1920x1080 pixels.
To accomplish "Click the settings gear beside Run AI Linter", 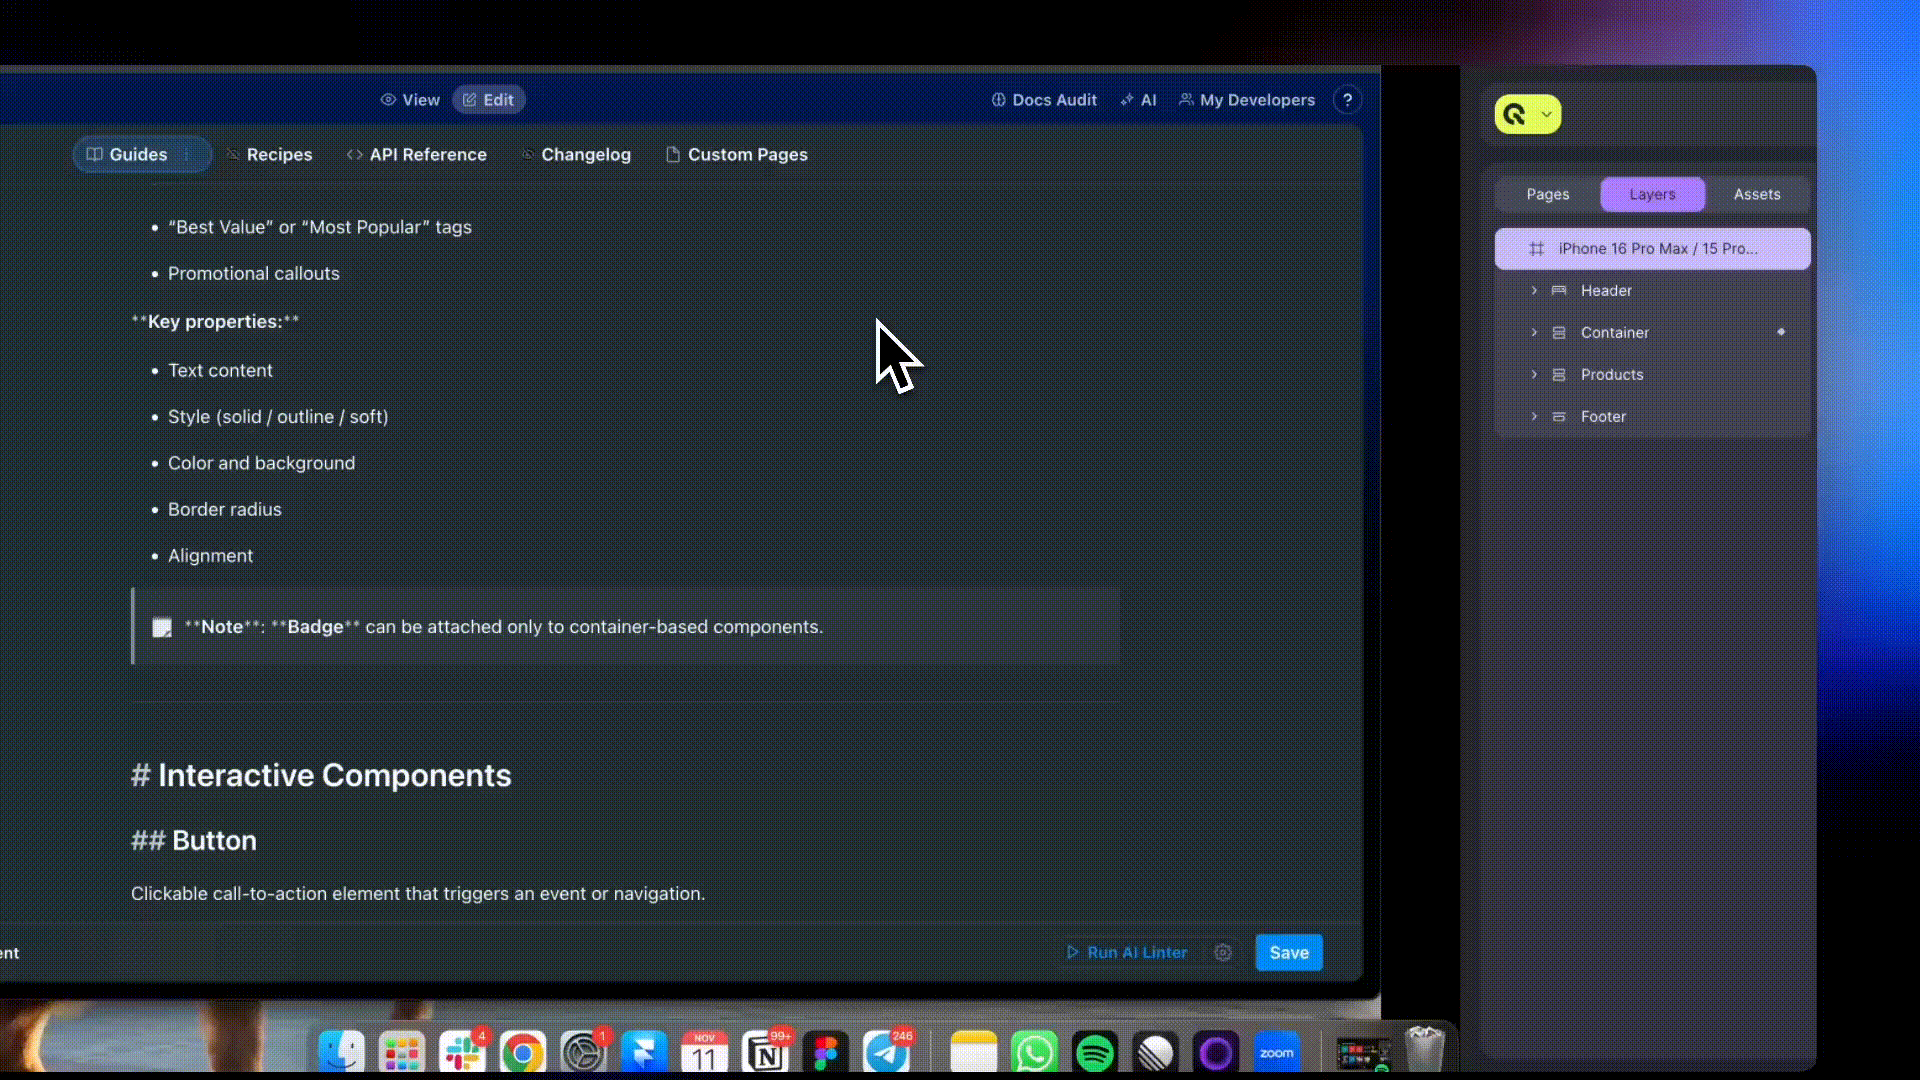I will pyautogui.click(x=1223, y=953).
